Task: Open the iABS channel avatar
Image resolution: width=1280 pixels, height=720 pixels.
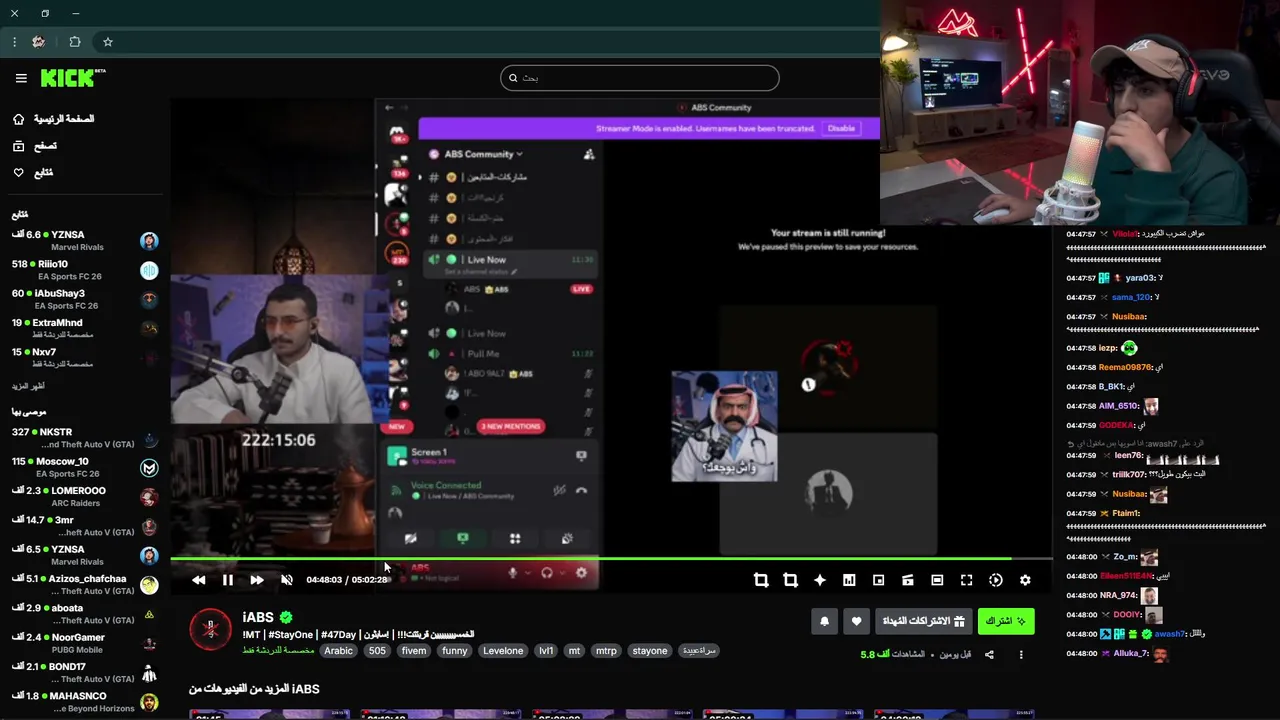Action: tap(211, 629)
